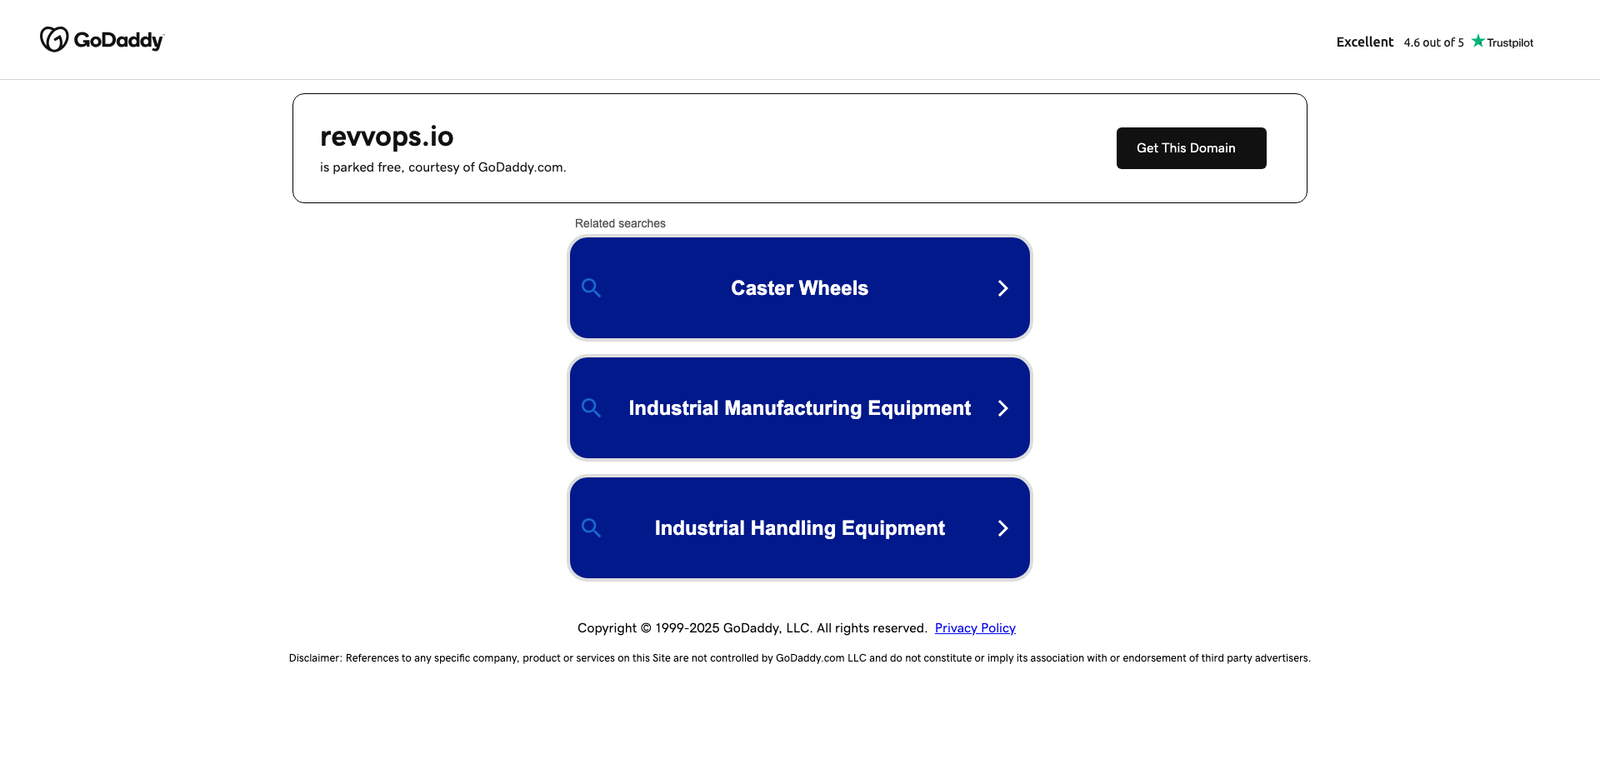Select the Caster Wheels search label

[x=799, y=288]
